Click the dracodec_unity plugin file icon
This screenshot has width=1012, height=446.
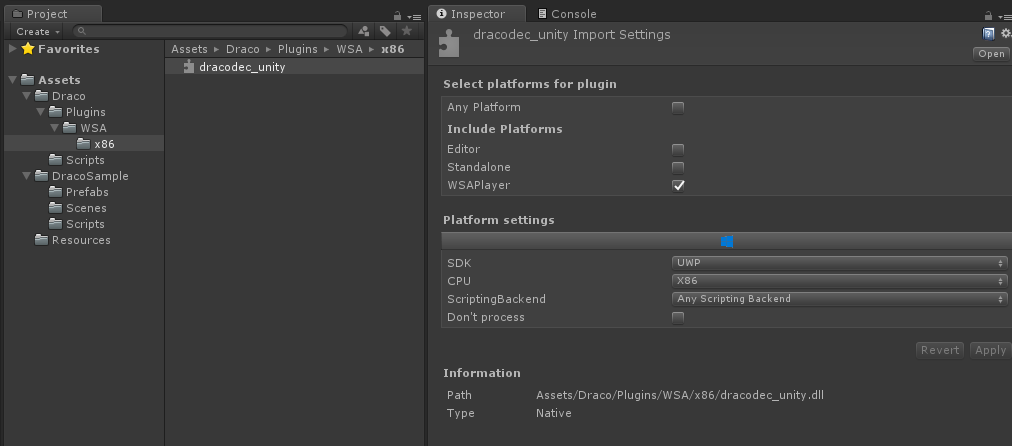188,66
